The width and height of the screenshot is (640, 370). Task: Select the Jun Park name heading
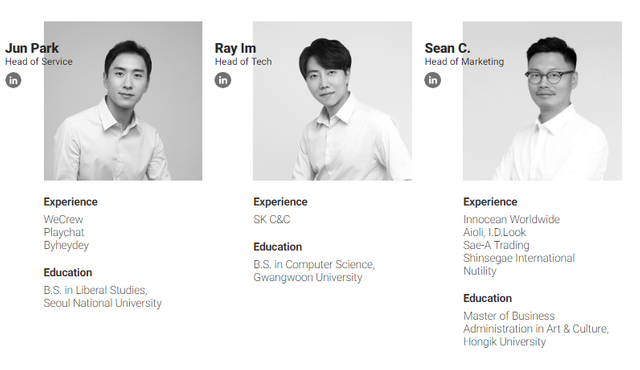(32, 48)
